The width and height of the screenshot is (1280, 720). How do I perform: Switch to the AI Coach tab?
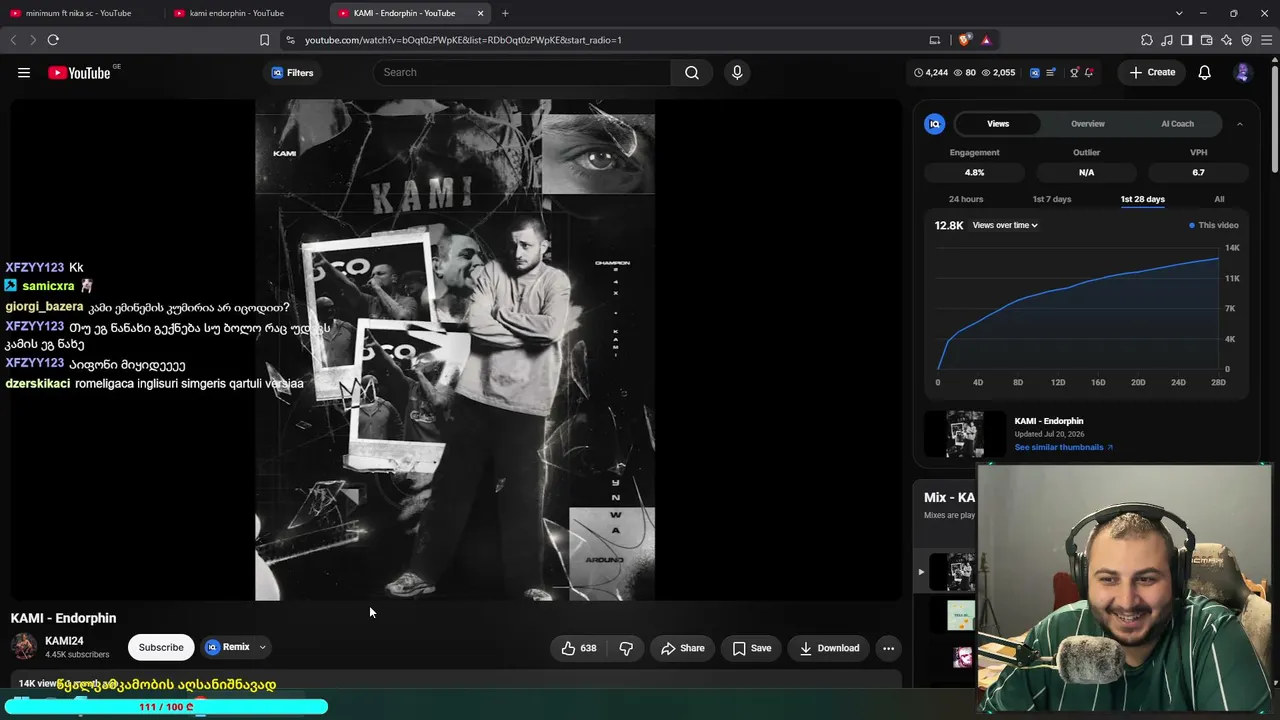(x=1177, y=124)
